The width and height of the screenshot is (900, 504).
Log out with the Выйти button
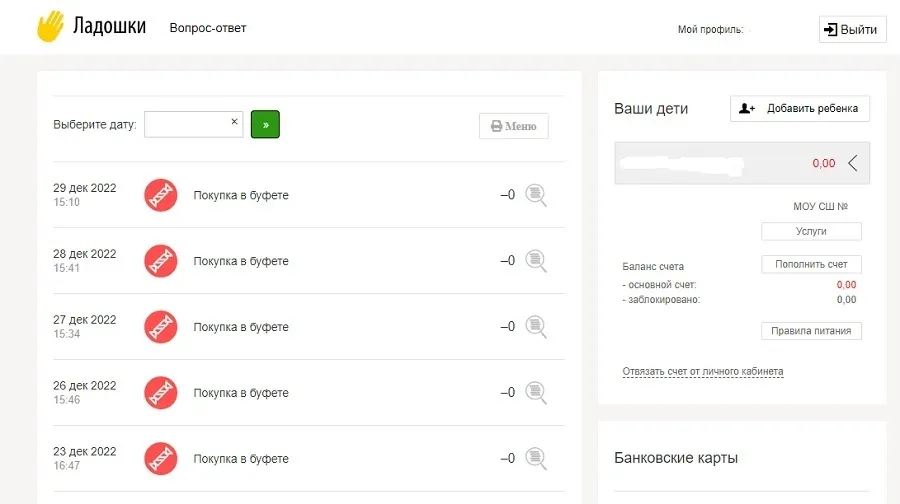(852, 29)
